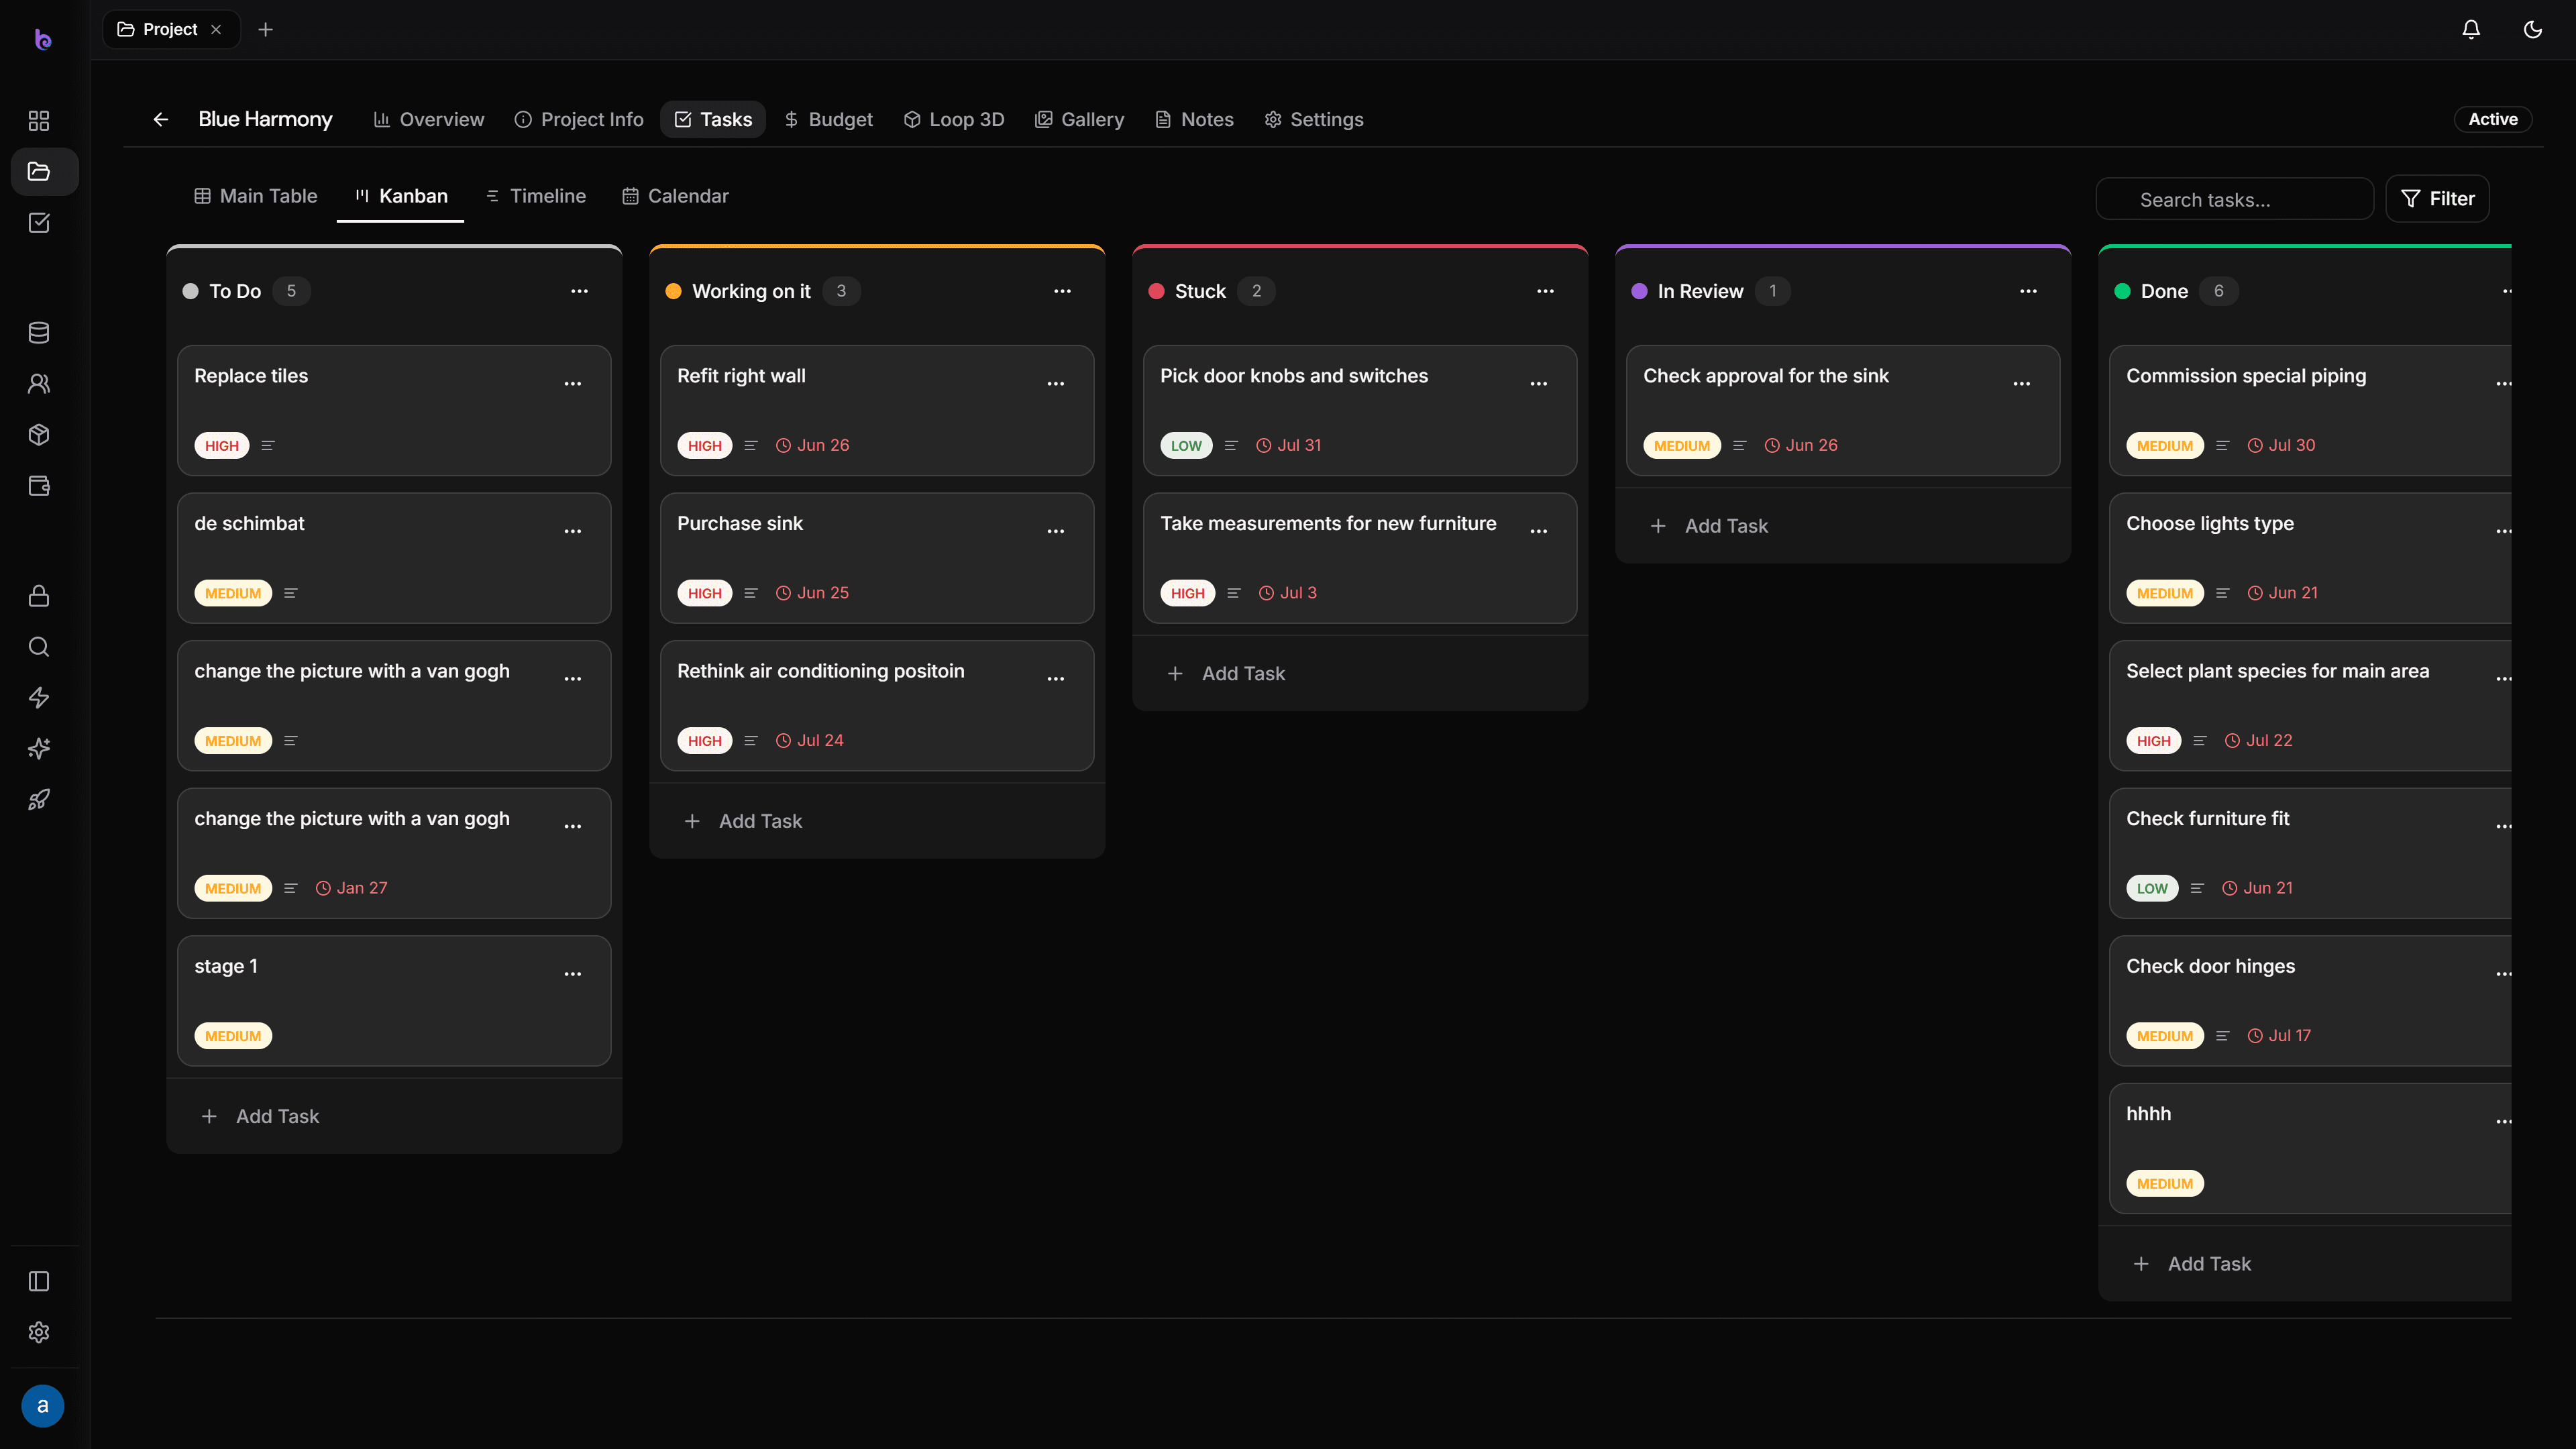The height and width of the screenshot is (1449, 2576).
Task: Toggle the sidebar panel layout icon
Action: [39, 1282]
